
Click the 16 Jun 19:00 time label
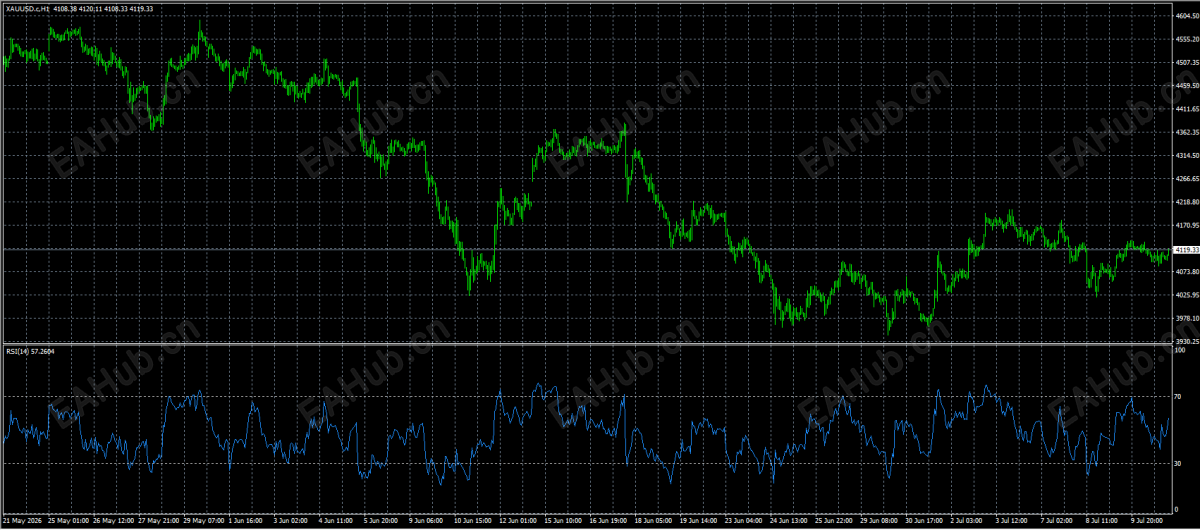tap(608, 521)
